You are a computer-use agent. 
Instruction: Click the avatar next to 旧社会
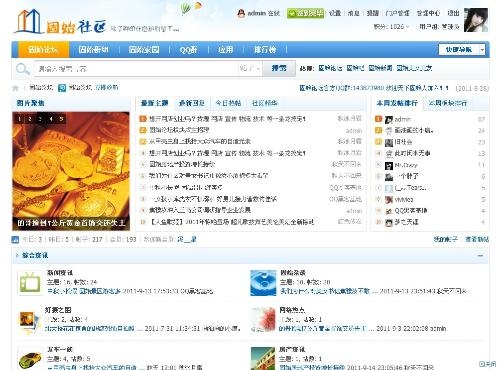pos(389,143)
